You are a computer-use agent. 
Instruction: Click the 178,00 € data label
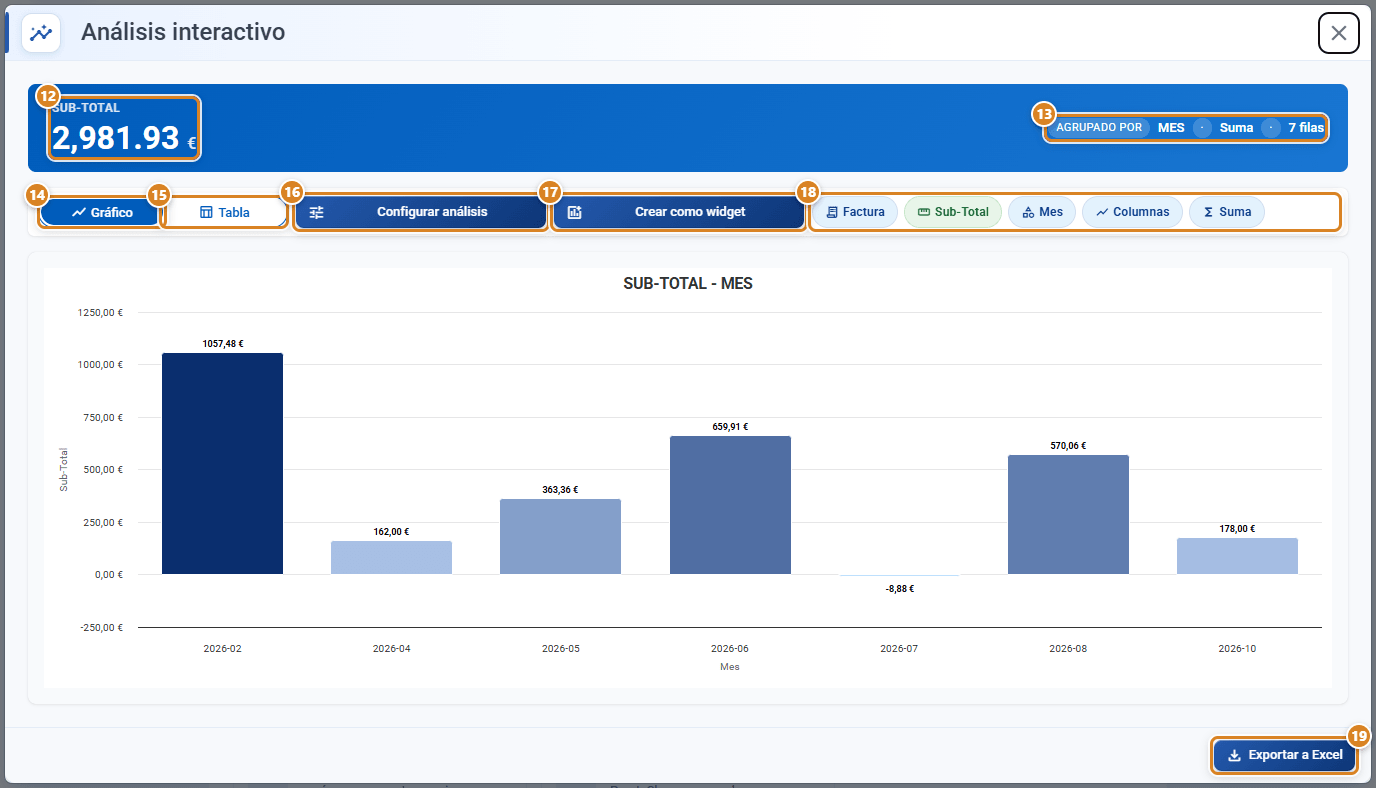[x=1237, y=529]
